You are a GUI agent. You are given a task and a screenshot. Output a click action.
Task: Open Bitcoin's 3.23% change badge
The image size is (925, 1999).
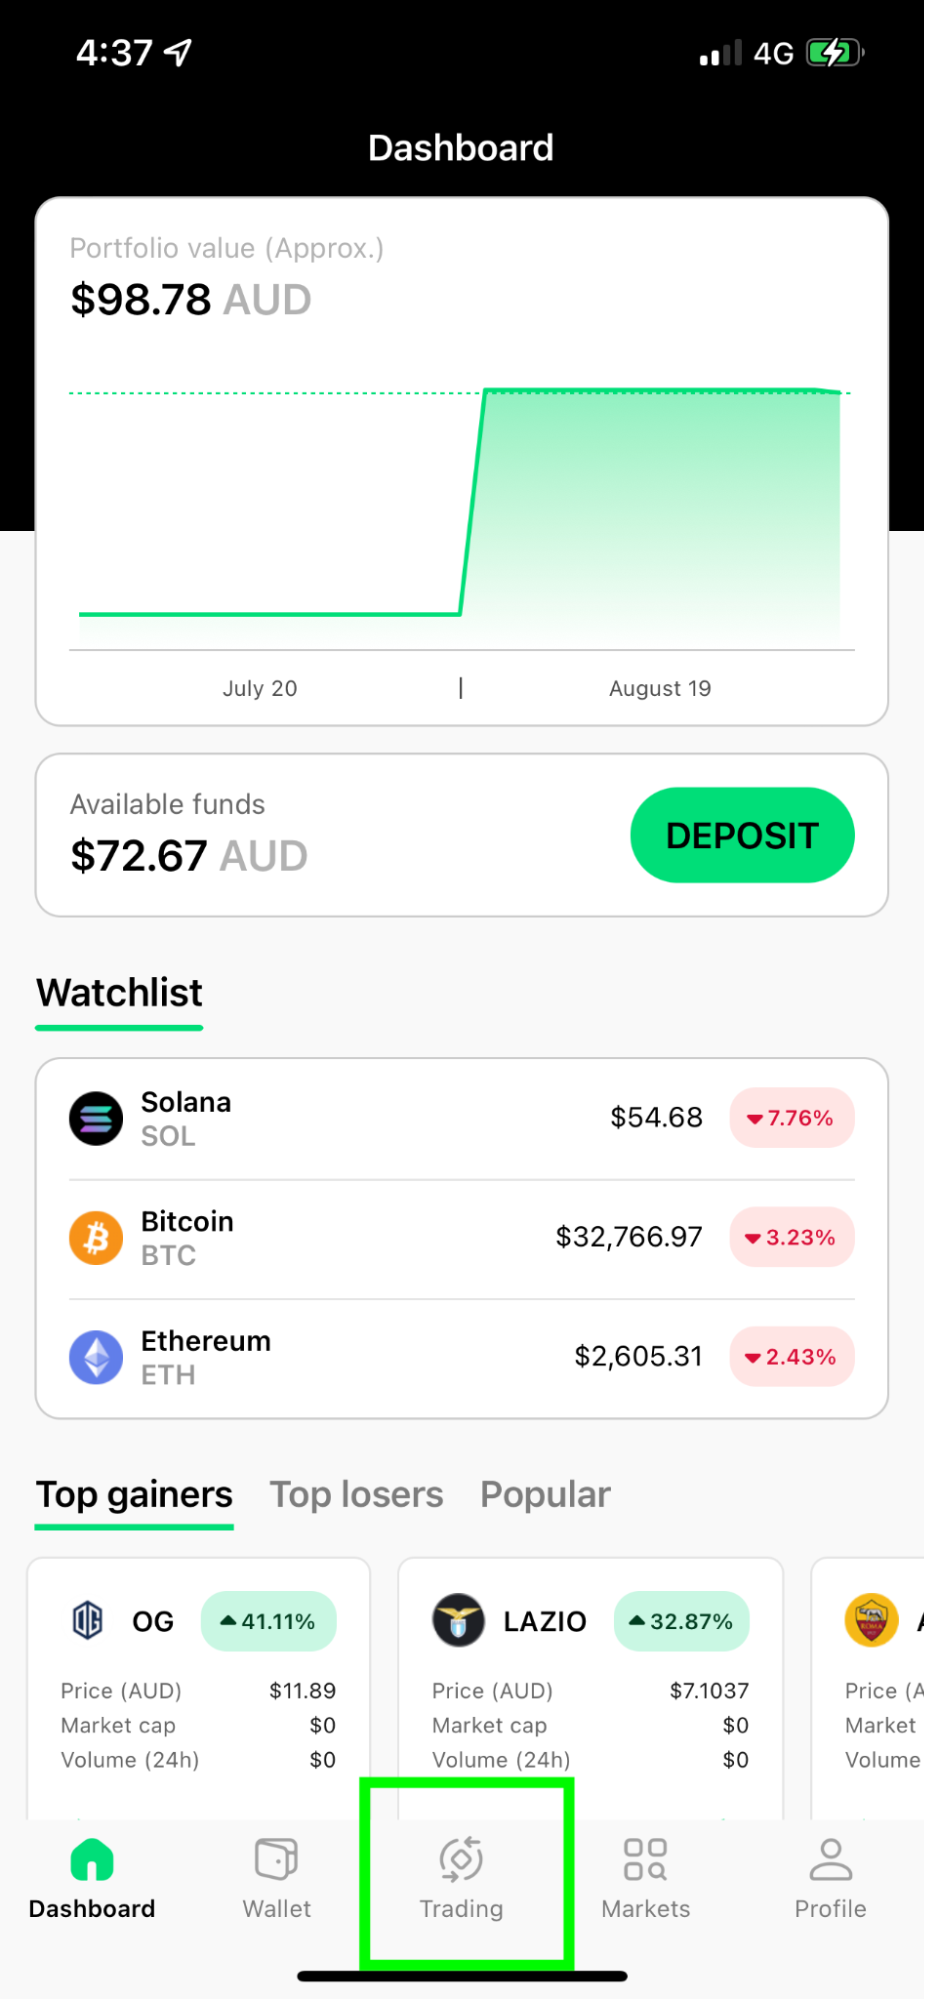[791, 1238]
